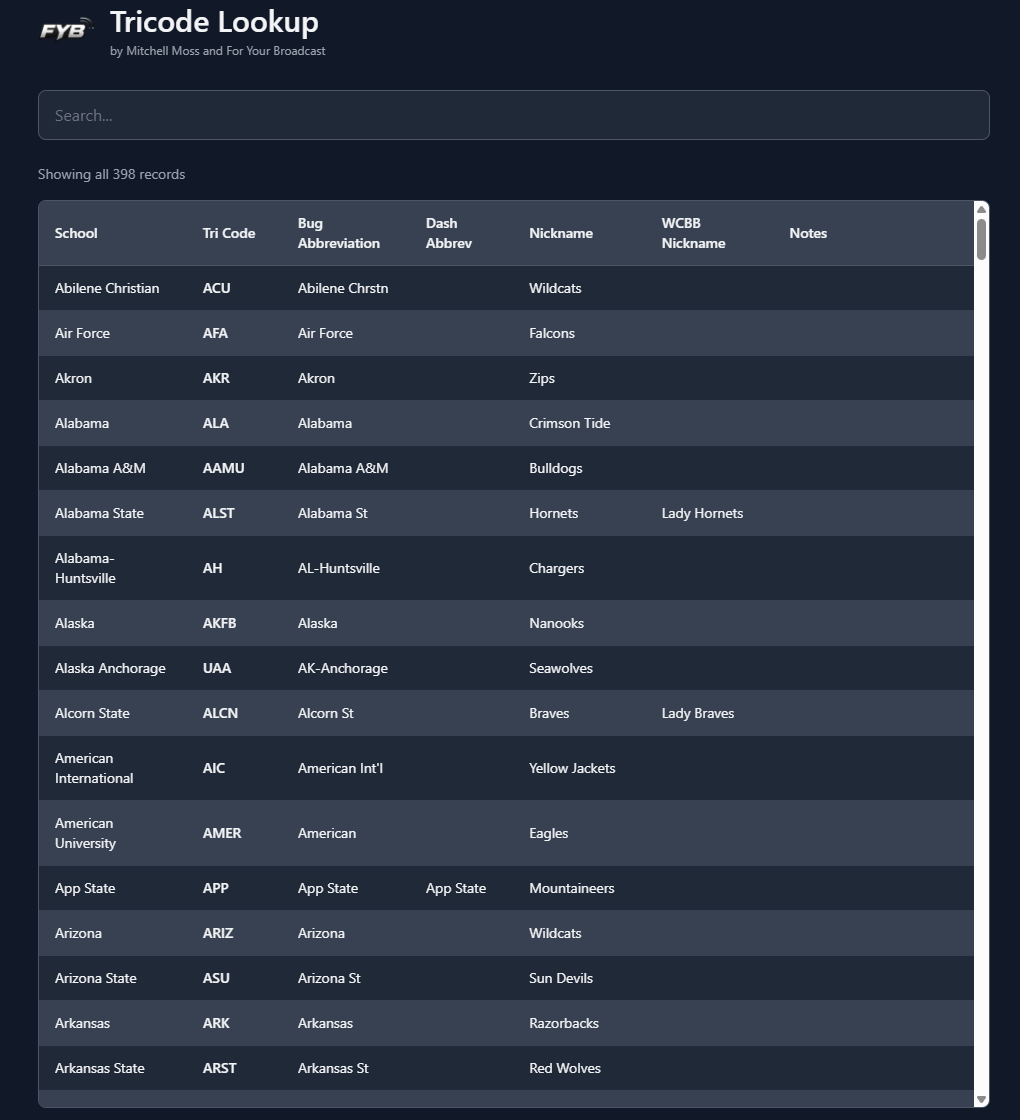
Task: Click the School column header
Action: pyautogui.click(x=76, y=233)
